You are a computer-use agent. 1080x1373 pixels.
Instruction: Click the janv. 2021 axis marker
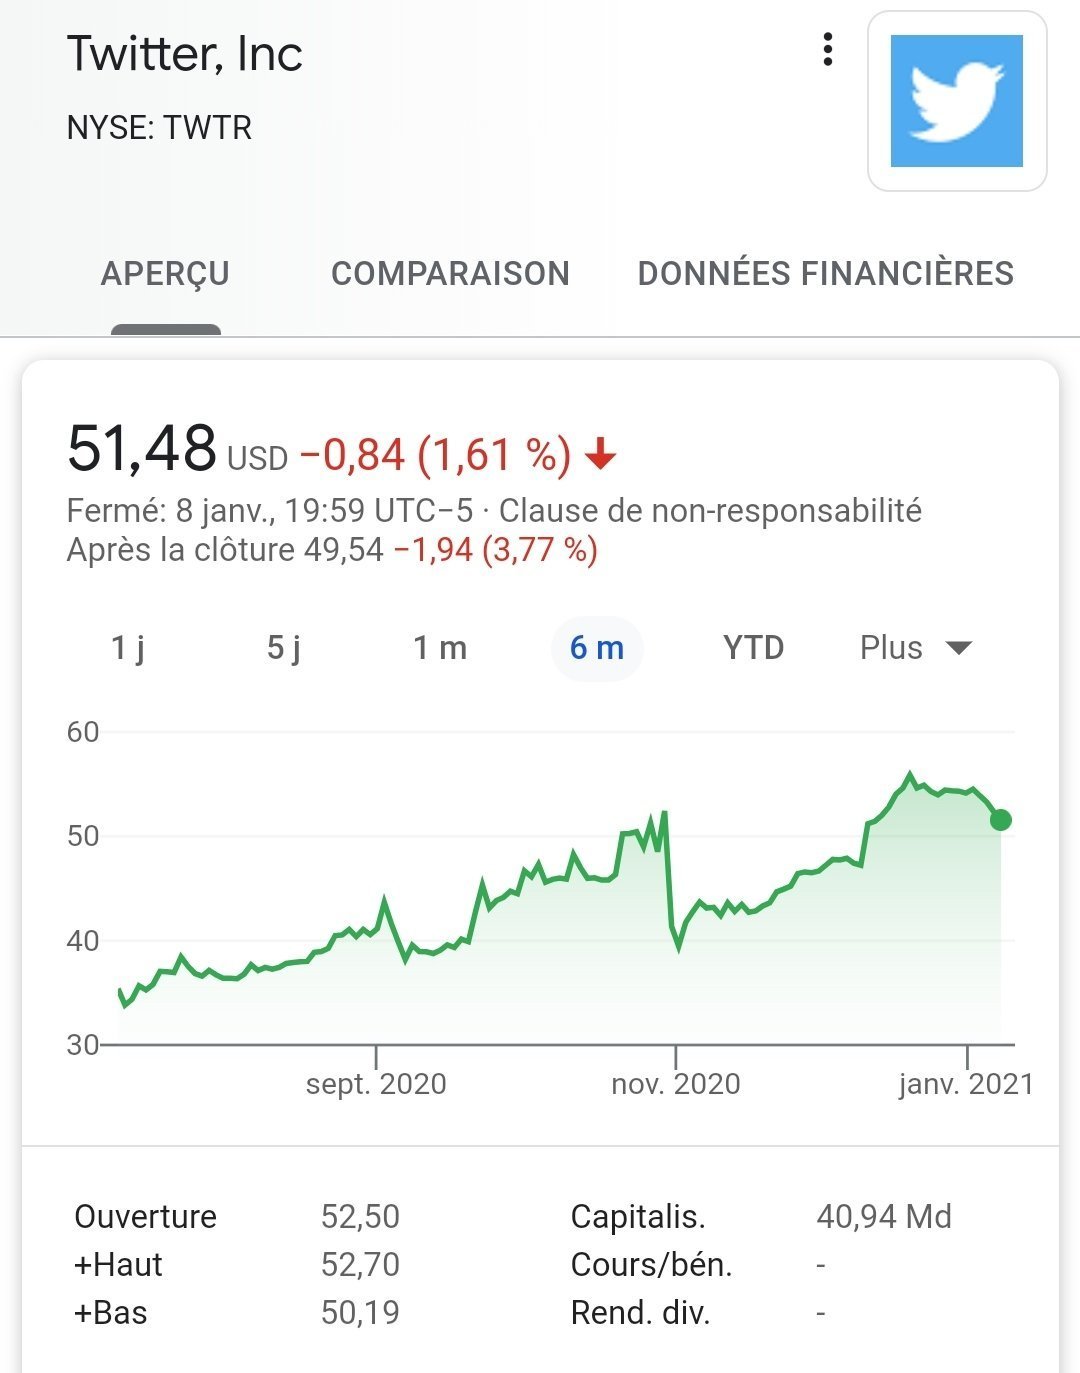(x=966, y=1083)
